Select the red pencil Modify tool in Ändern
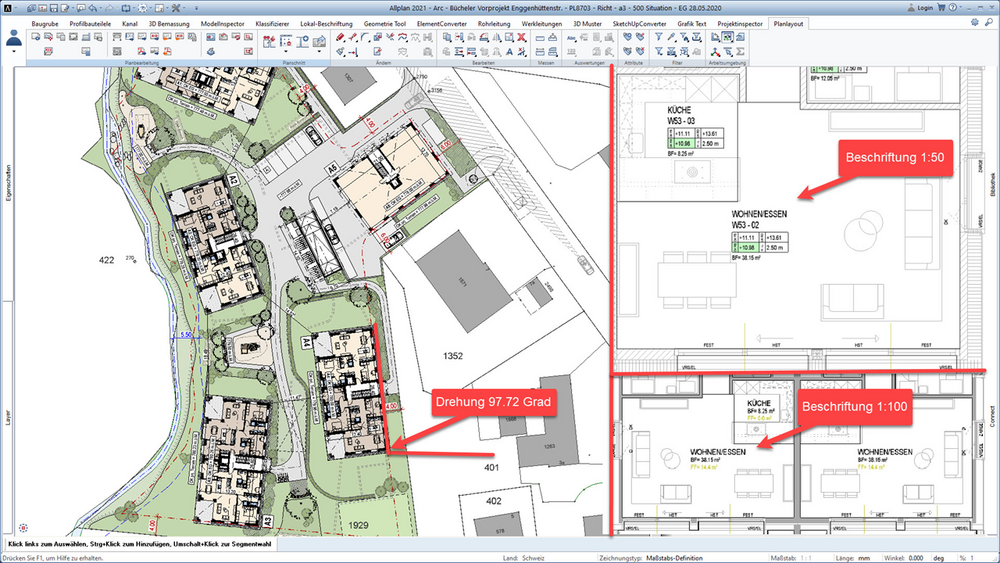Image resolution: width=1000 pixels, height=563 pixels. coord(340,37)
